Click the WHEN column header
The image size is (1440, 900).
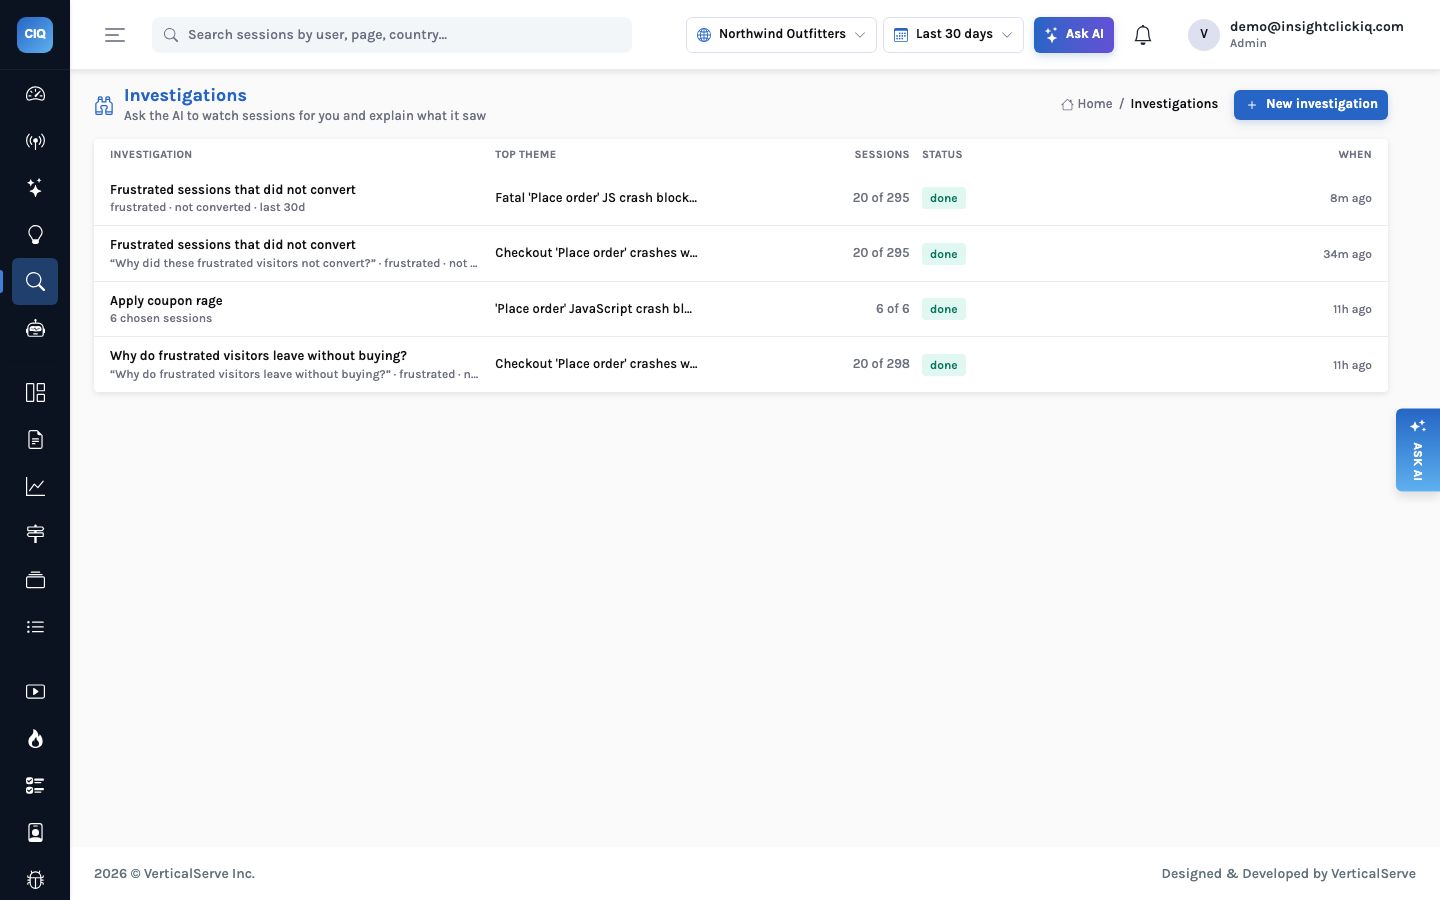click(x=1355, y=155)
